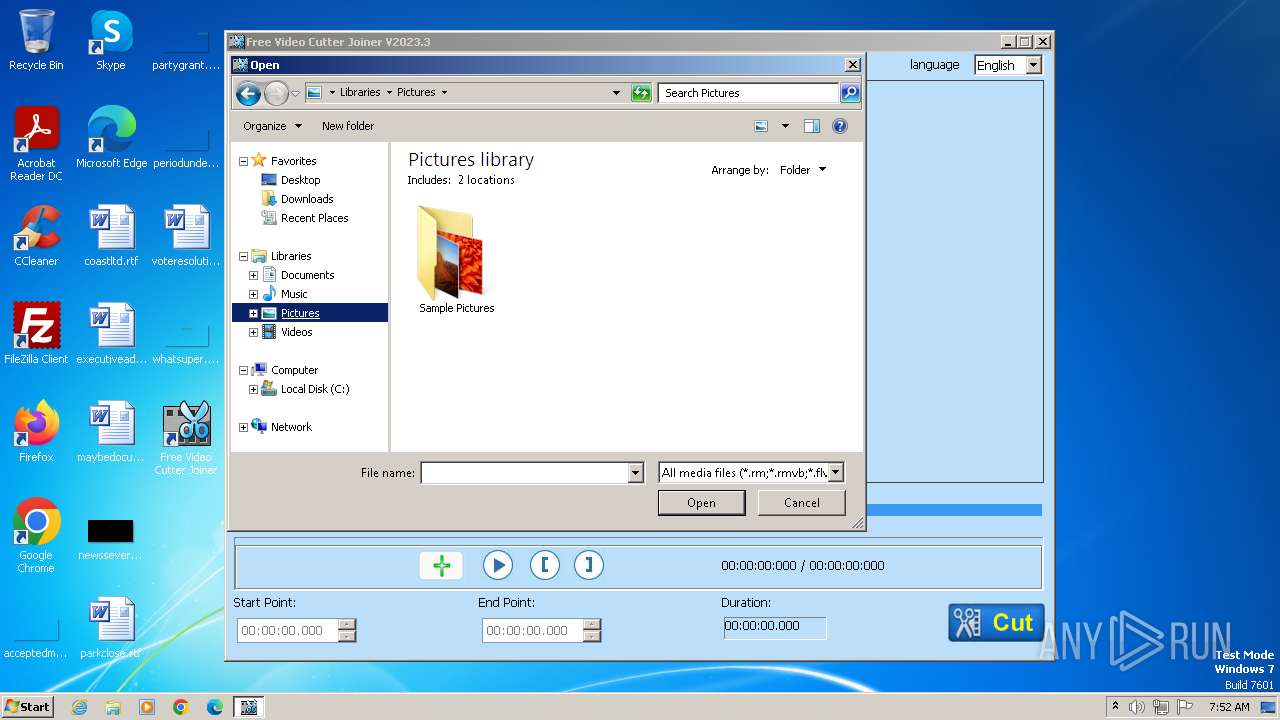
Task: Click the search magnifier icon
Action: tap(849, 93)
